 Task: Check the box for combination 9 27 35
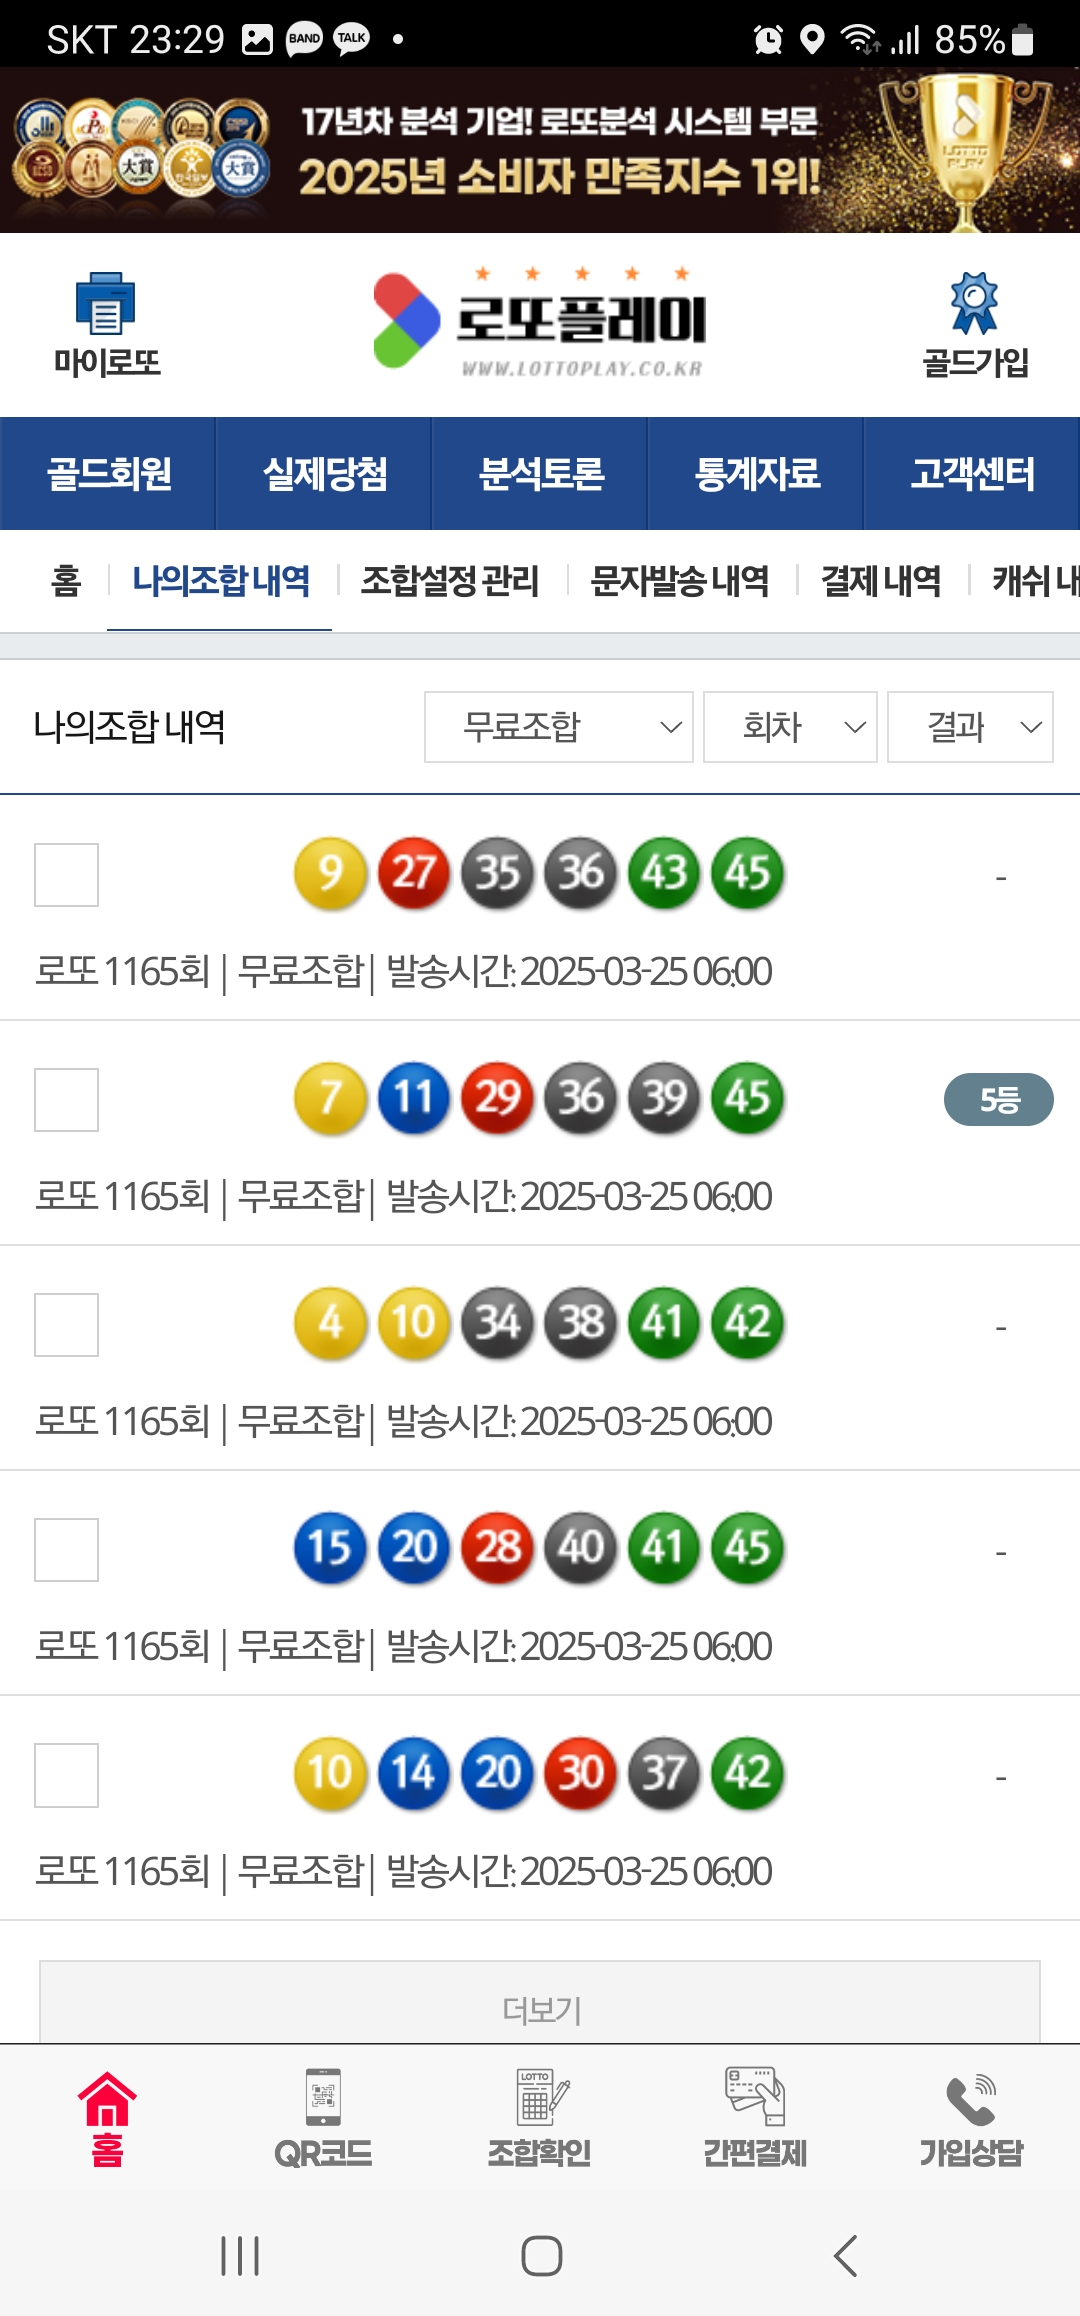(66, 875)
